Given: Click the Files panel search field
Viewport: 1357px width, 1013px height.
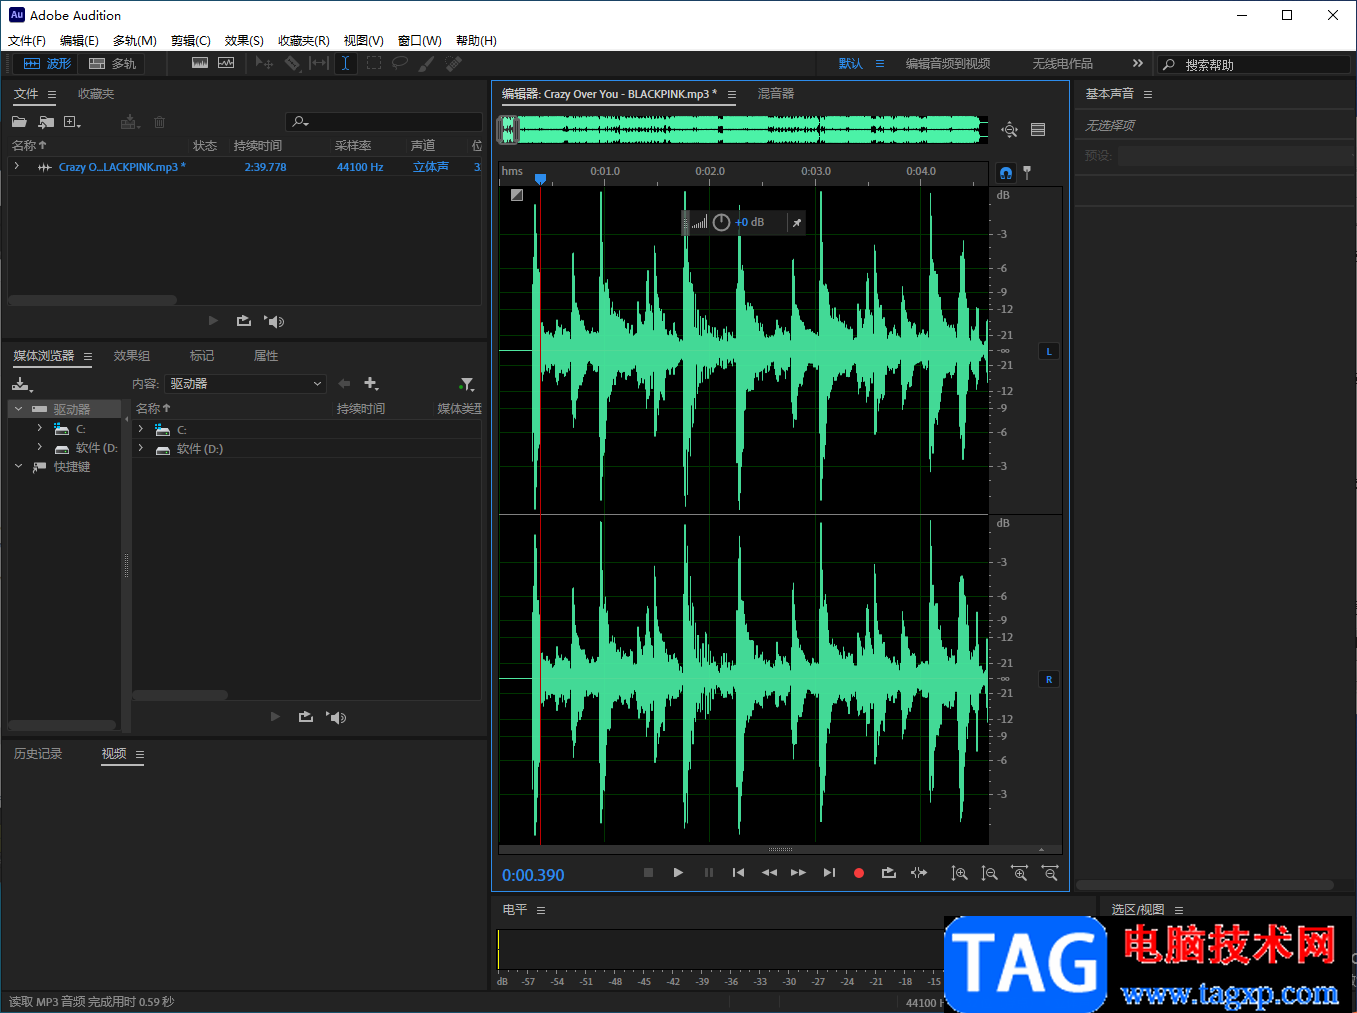Looking at the screenshot, I should tap(384, 122).
